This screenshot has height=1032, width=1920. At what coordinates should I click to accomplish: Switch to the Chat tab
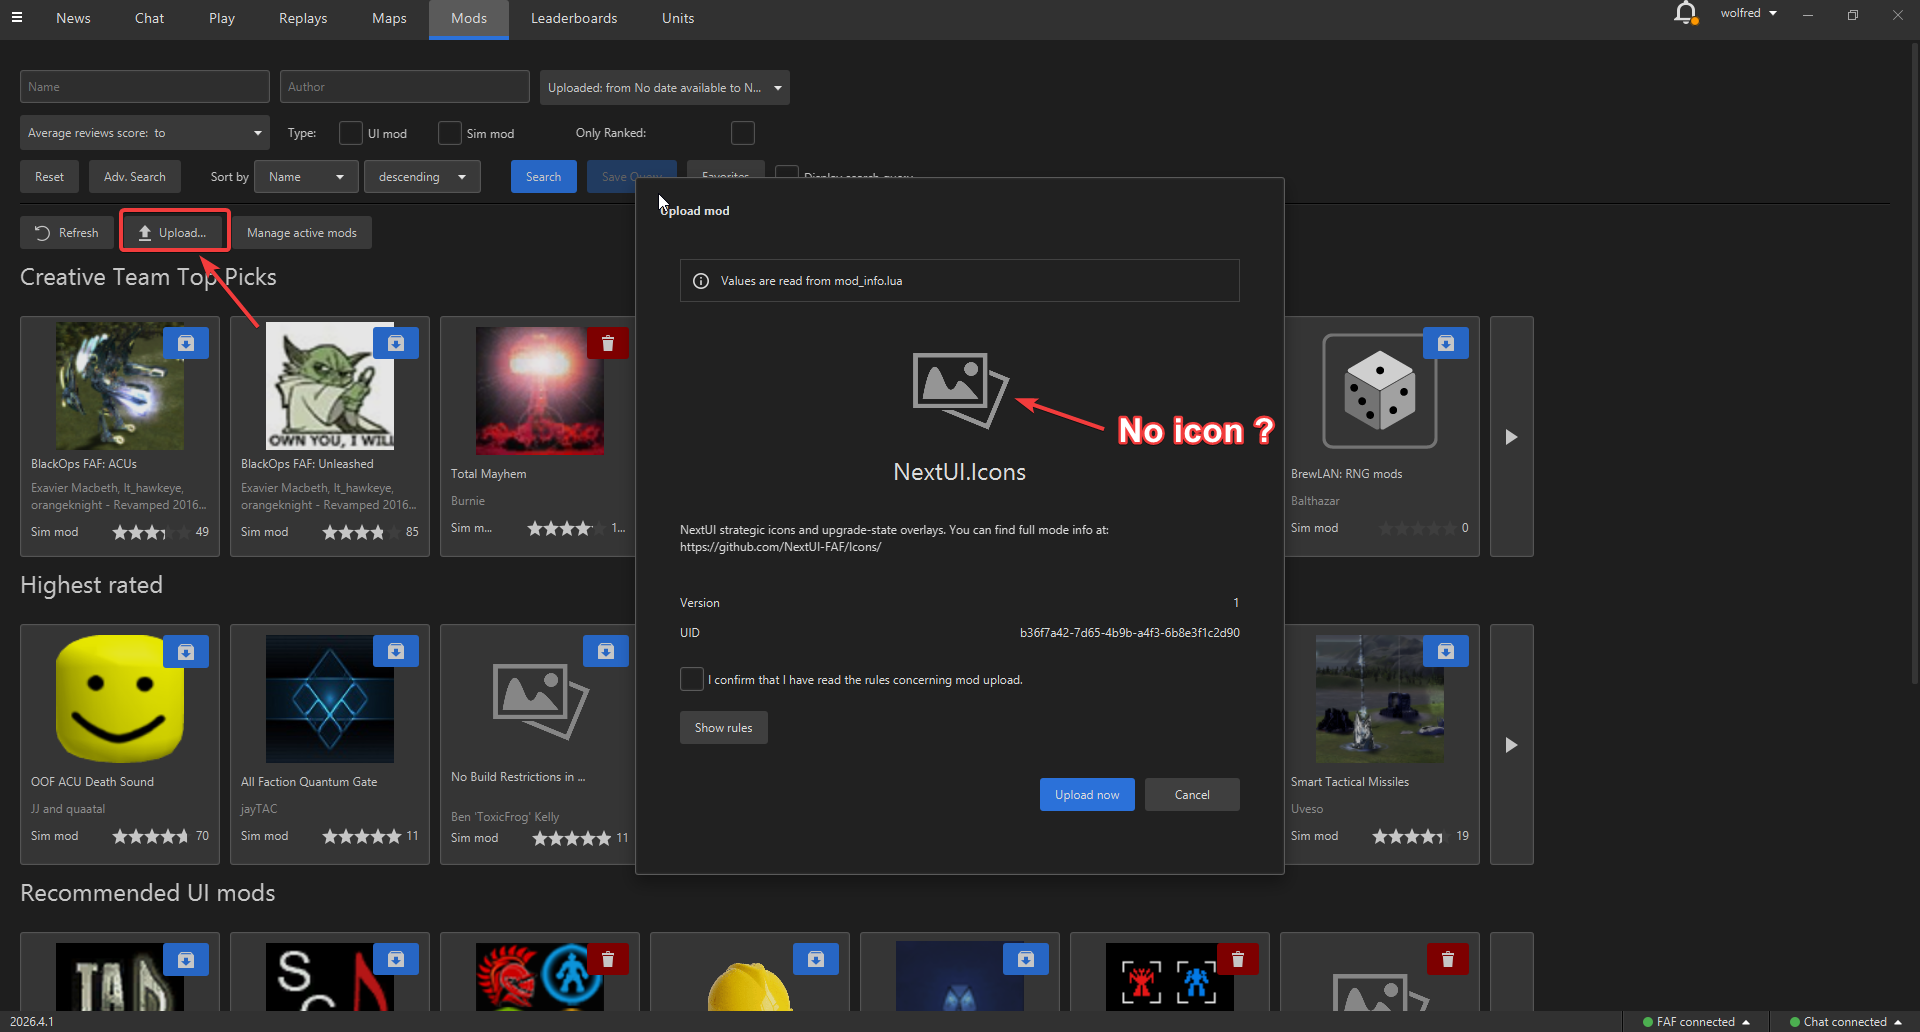149,18
